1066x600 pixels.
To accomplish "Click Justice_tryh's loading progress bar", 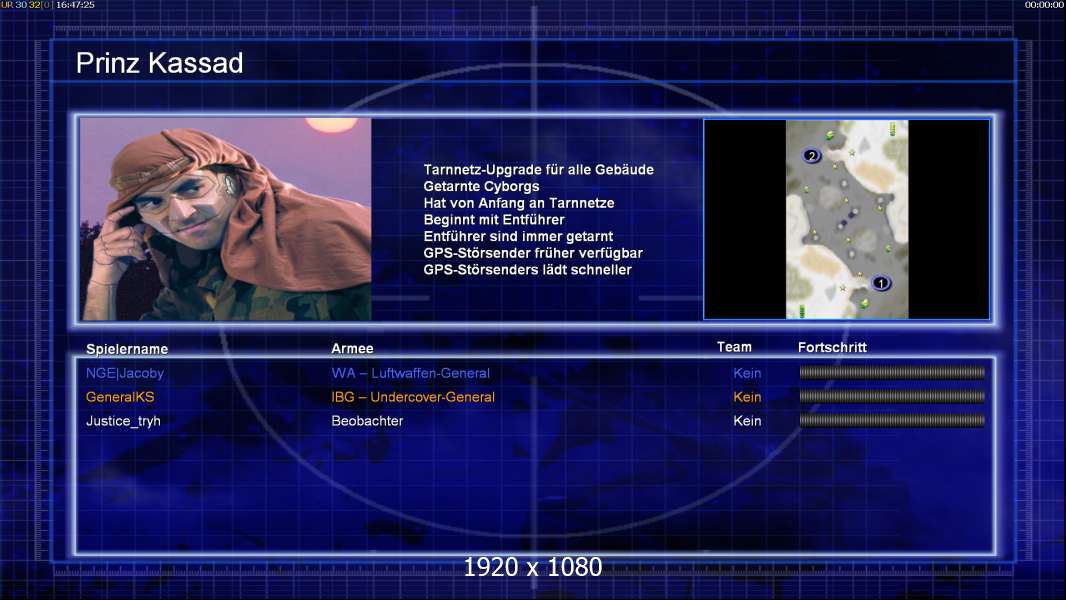I will [892, 421].
